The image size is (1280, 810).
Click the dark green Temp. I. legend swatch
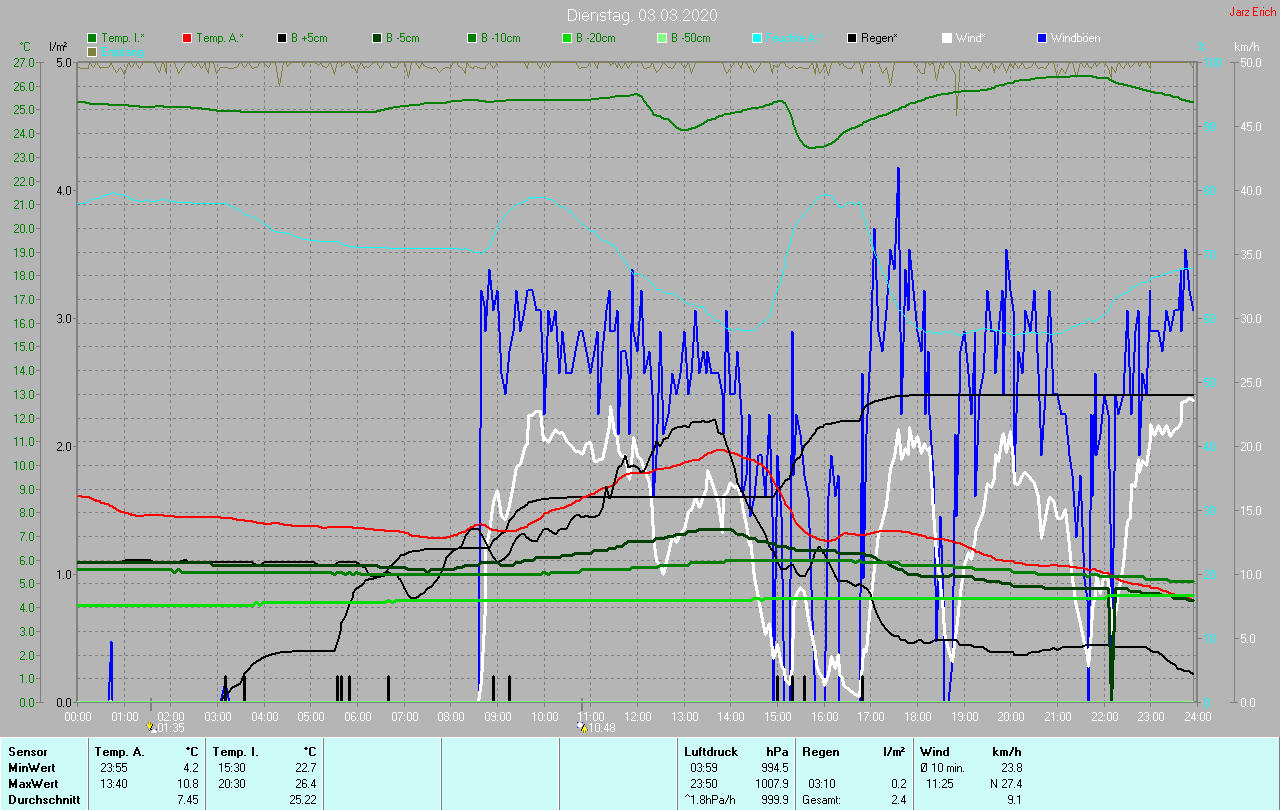pyautogui.click(x=92, y=38)
